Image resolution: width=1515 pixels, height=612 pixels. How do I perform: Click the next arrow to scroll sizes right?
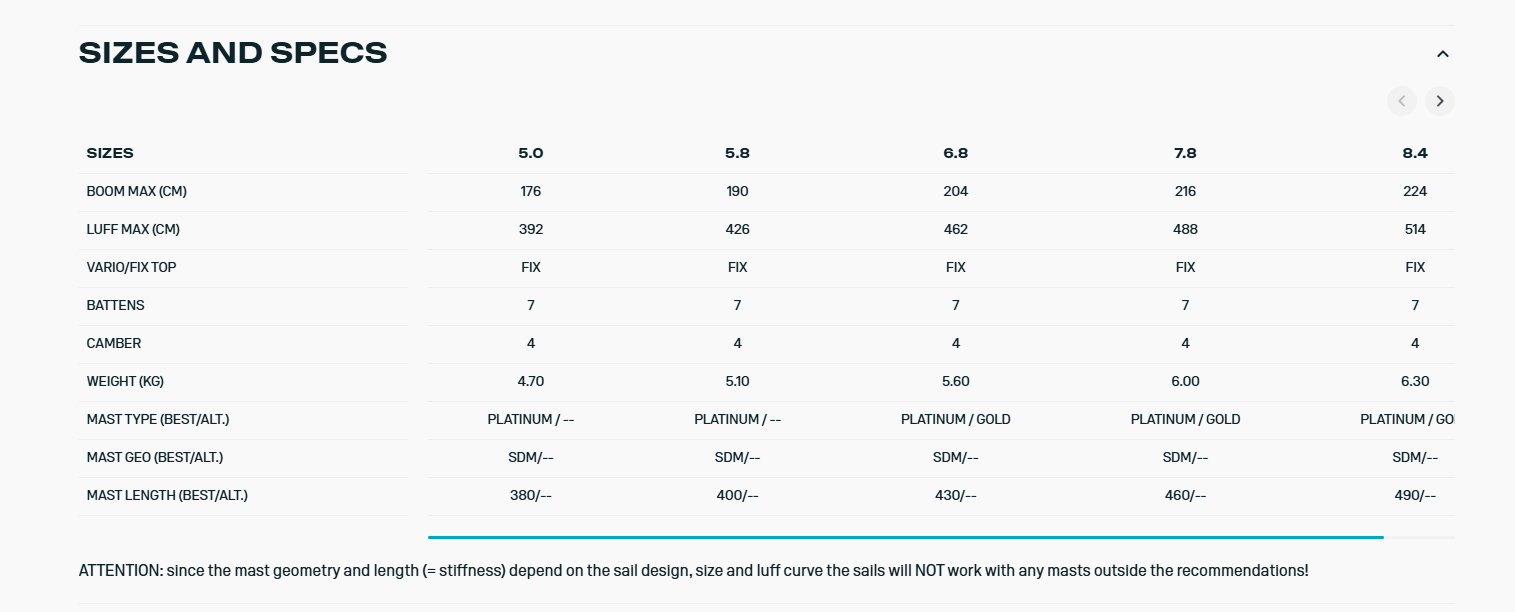(x=1440, y=101)
